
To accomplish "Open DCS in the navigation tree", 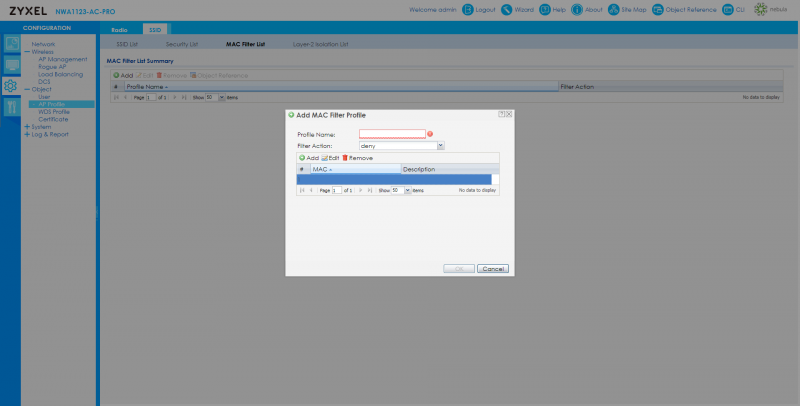I will 44,82.
